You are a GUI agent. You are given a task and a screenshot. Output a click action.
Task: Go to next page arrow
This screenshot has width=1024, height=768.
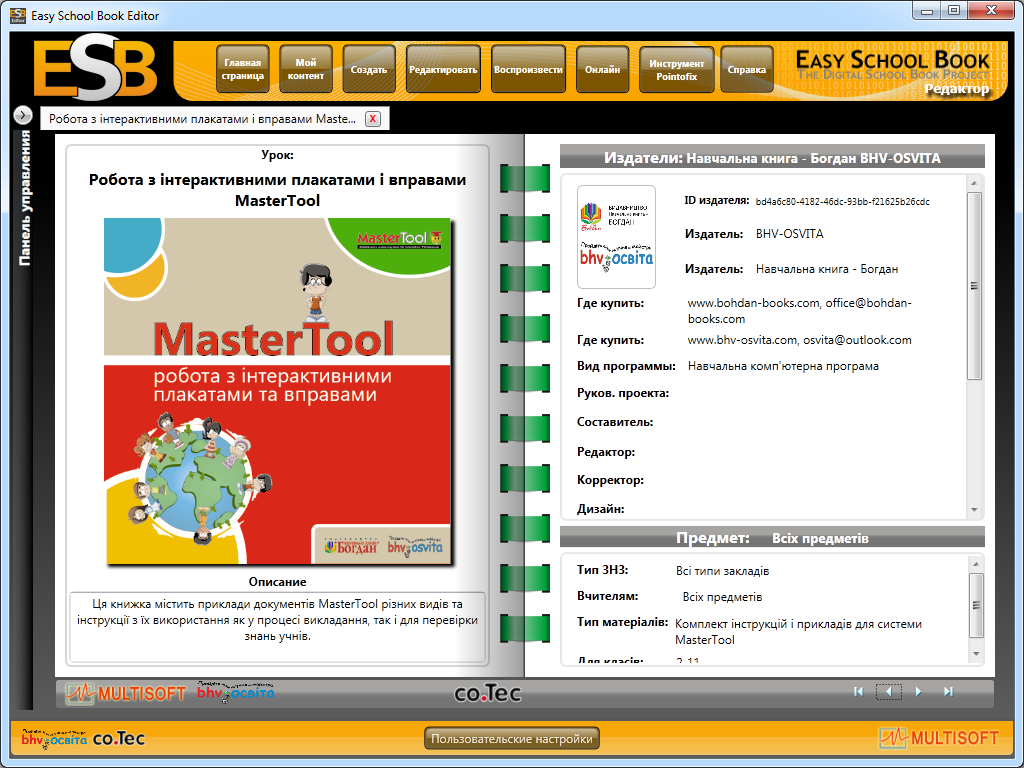pos(918,692)
